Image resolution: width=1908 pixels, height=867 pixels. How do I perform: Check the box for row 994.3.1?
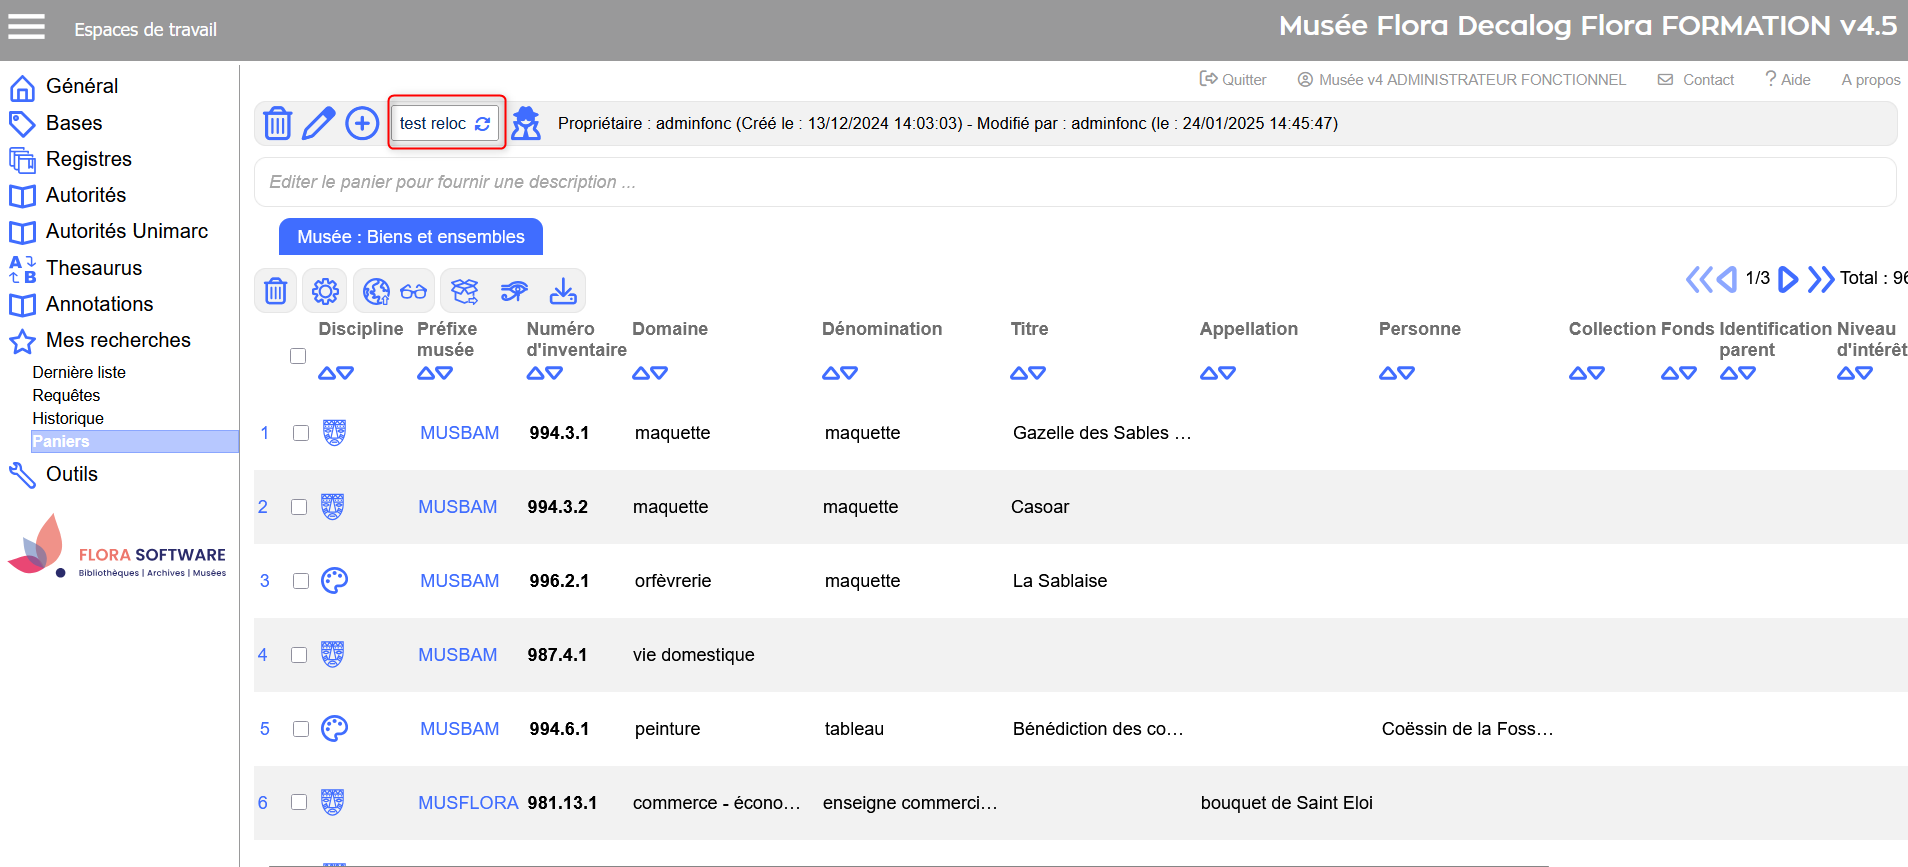[x=301, y=433]
